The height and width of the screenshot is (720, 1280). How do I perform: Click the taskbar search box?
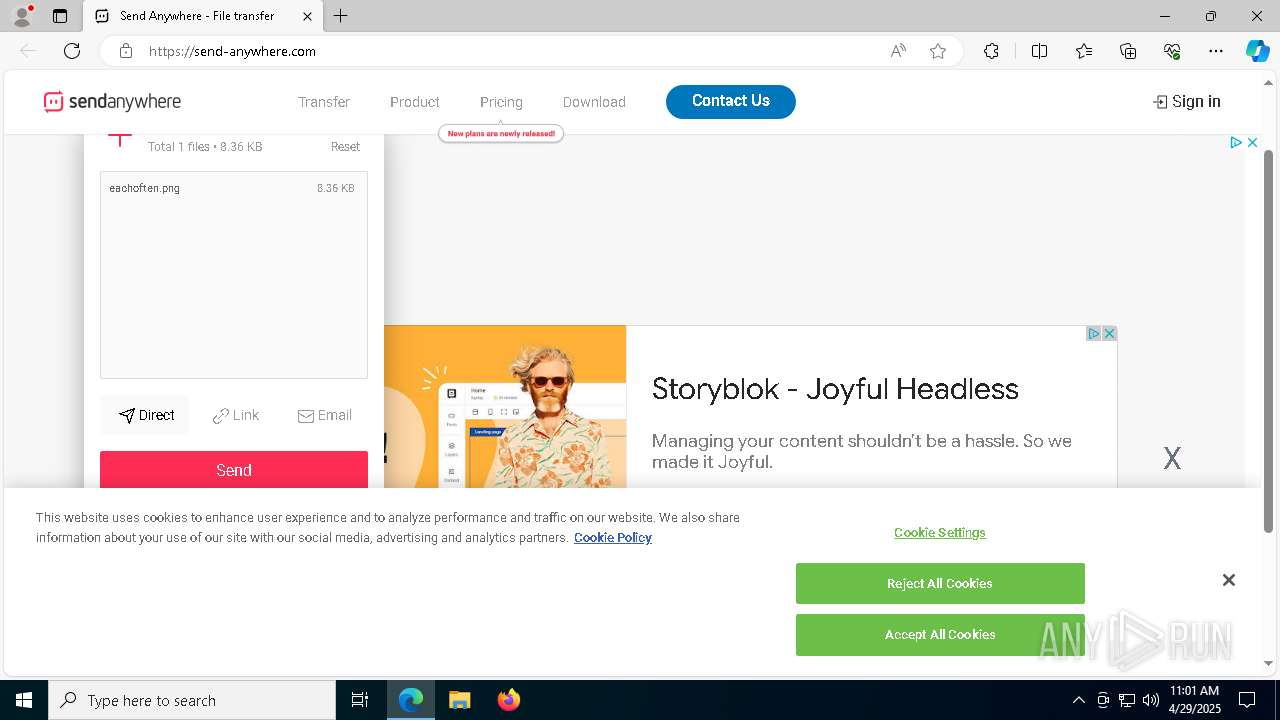click(x=192, y=700)
